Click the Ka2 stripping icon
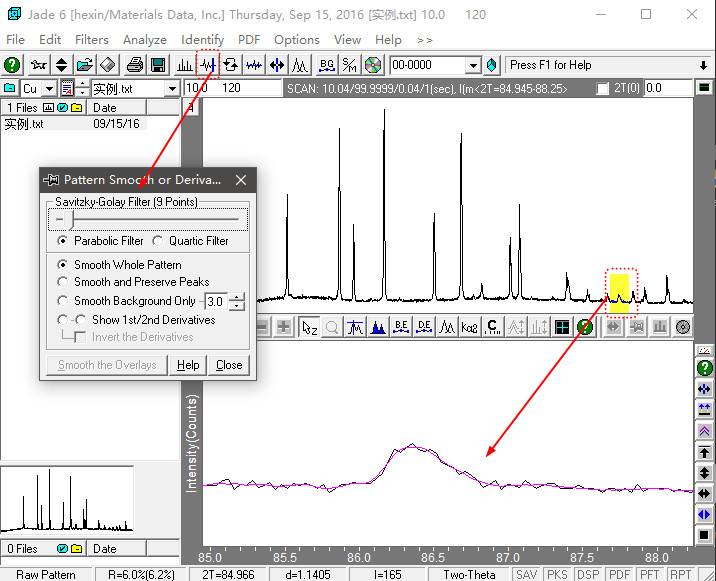716x581 pixels. click(469, 327)
